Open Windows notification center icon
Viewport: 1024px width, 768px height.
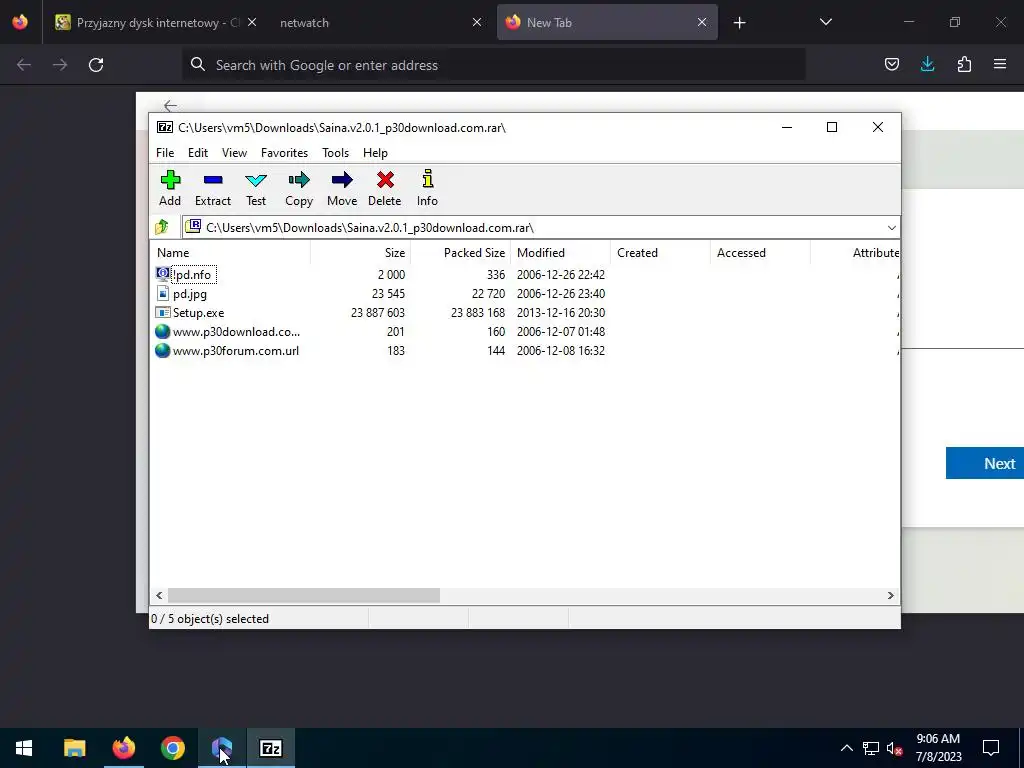[991, 748]
